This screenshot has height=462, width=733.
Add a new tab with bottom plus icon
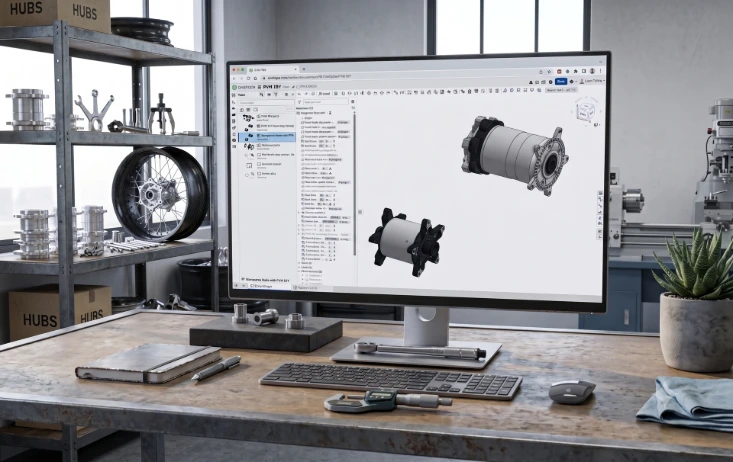point(237,286)
